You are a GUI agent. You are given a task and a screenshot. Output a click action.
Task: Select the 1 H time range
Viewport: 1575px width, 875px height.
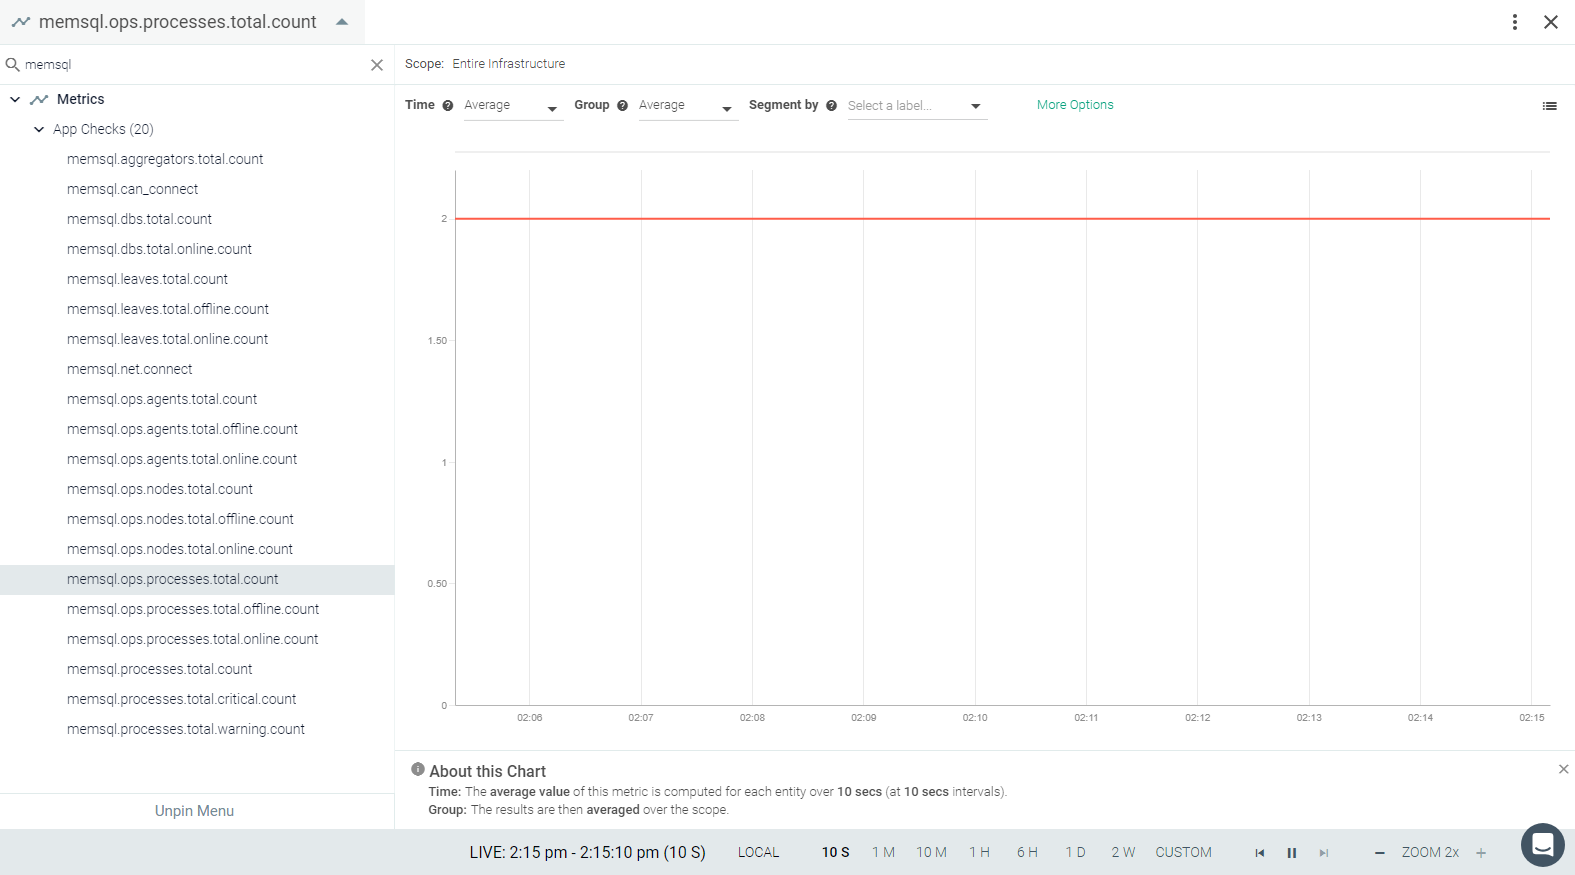tap(979, 853)
